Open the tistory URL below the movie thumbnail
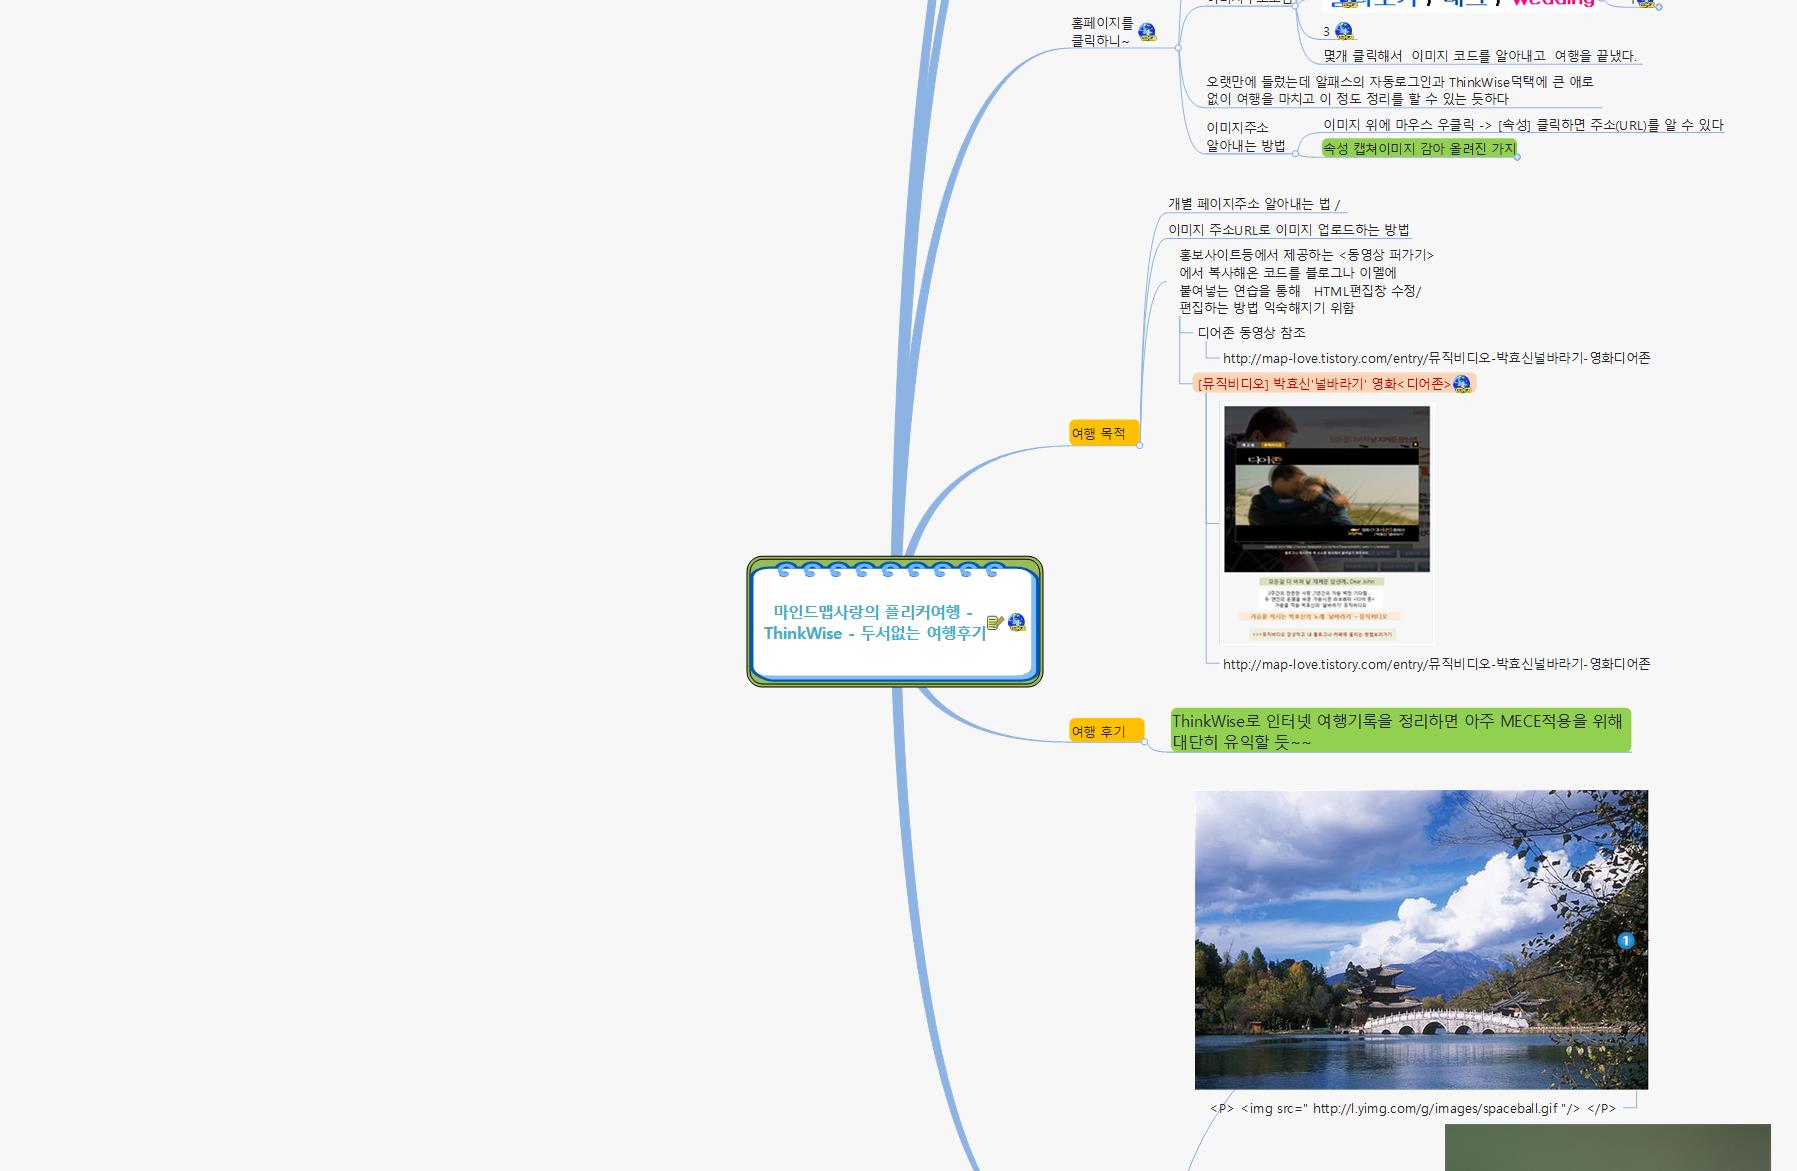Viewport: 1797px width, 1171px height. click(x=1436, y=664)
